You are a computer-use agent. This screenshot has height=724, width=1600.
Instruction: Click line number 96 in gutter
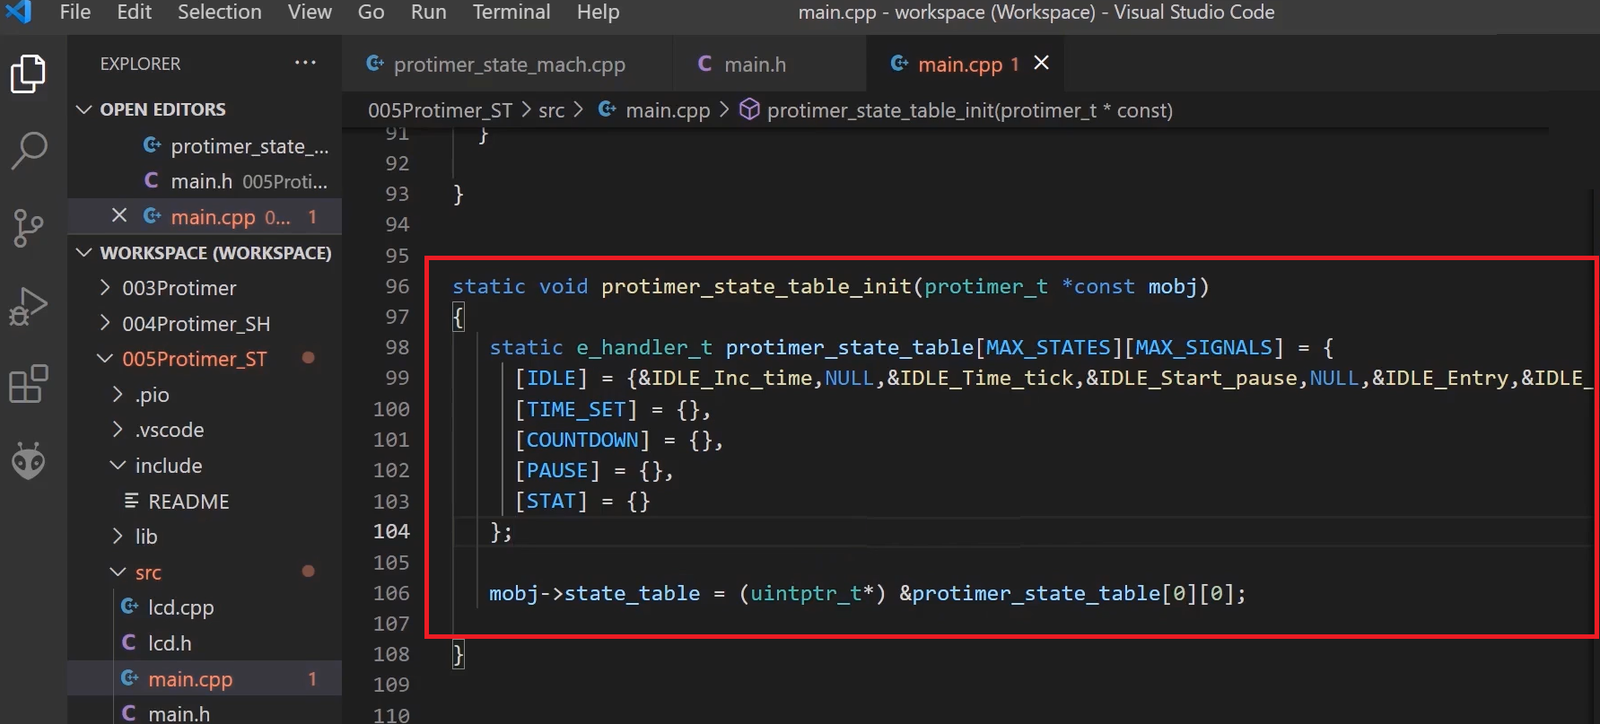(397, 286)
